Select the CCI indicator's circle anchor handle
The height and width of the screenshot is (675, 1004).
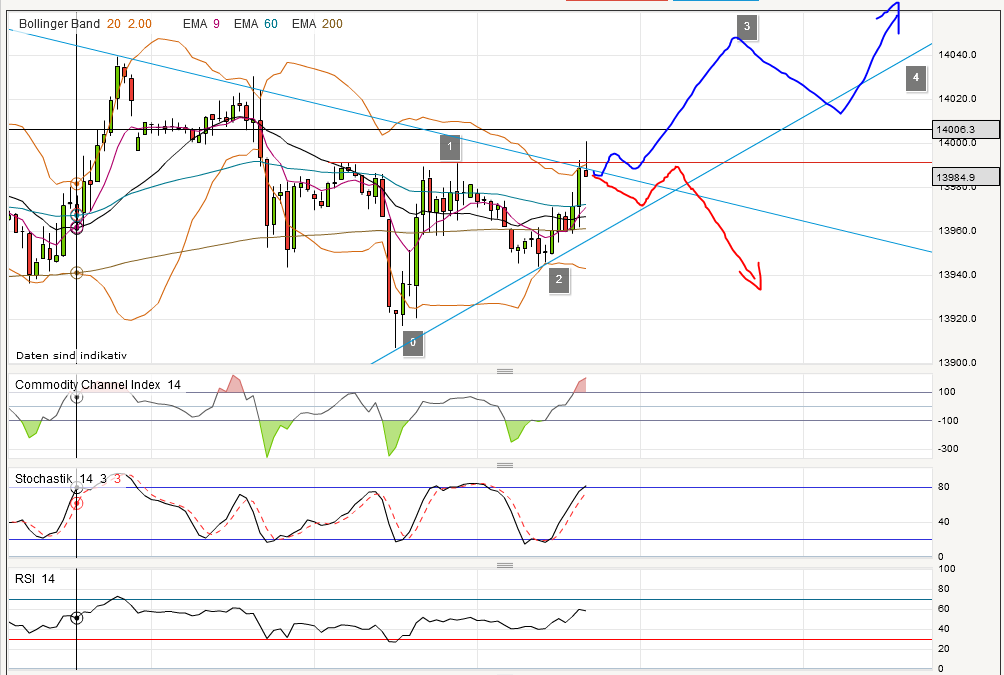tap(76, 398)
